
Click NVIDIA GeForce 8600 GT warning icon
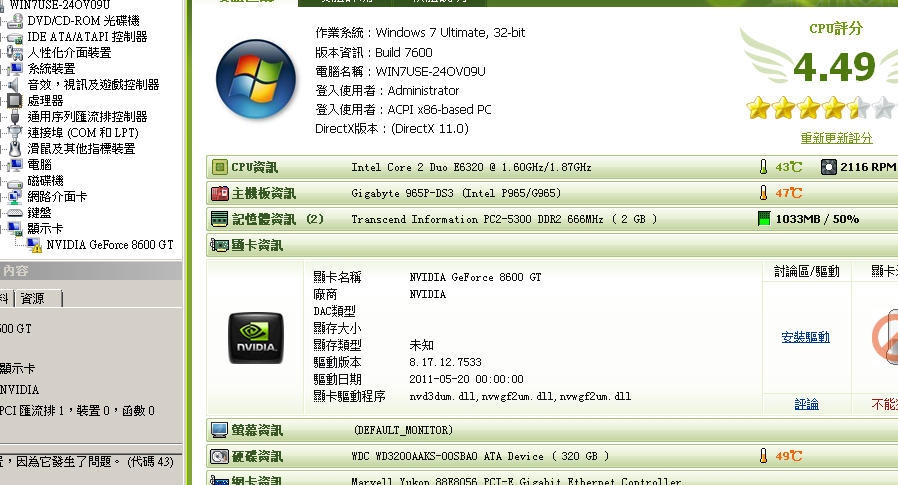click(x=34, y=245)
